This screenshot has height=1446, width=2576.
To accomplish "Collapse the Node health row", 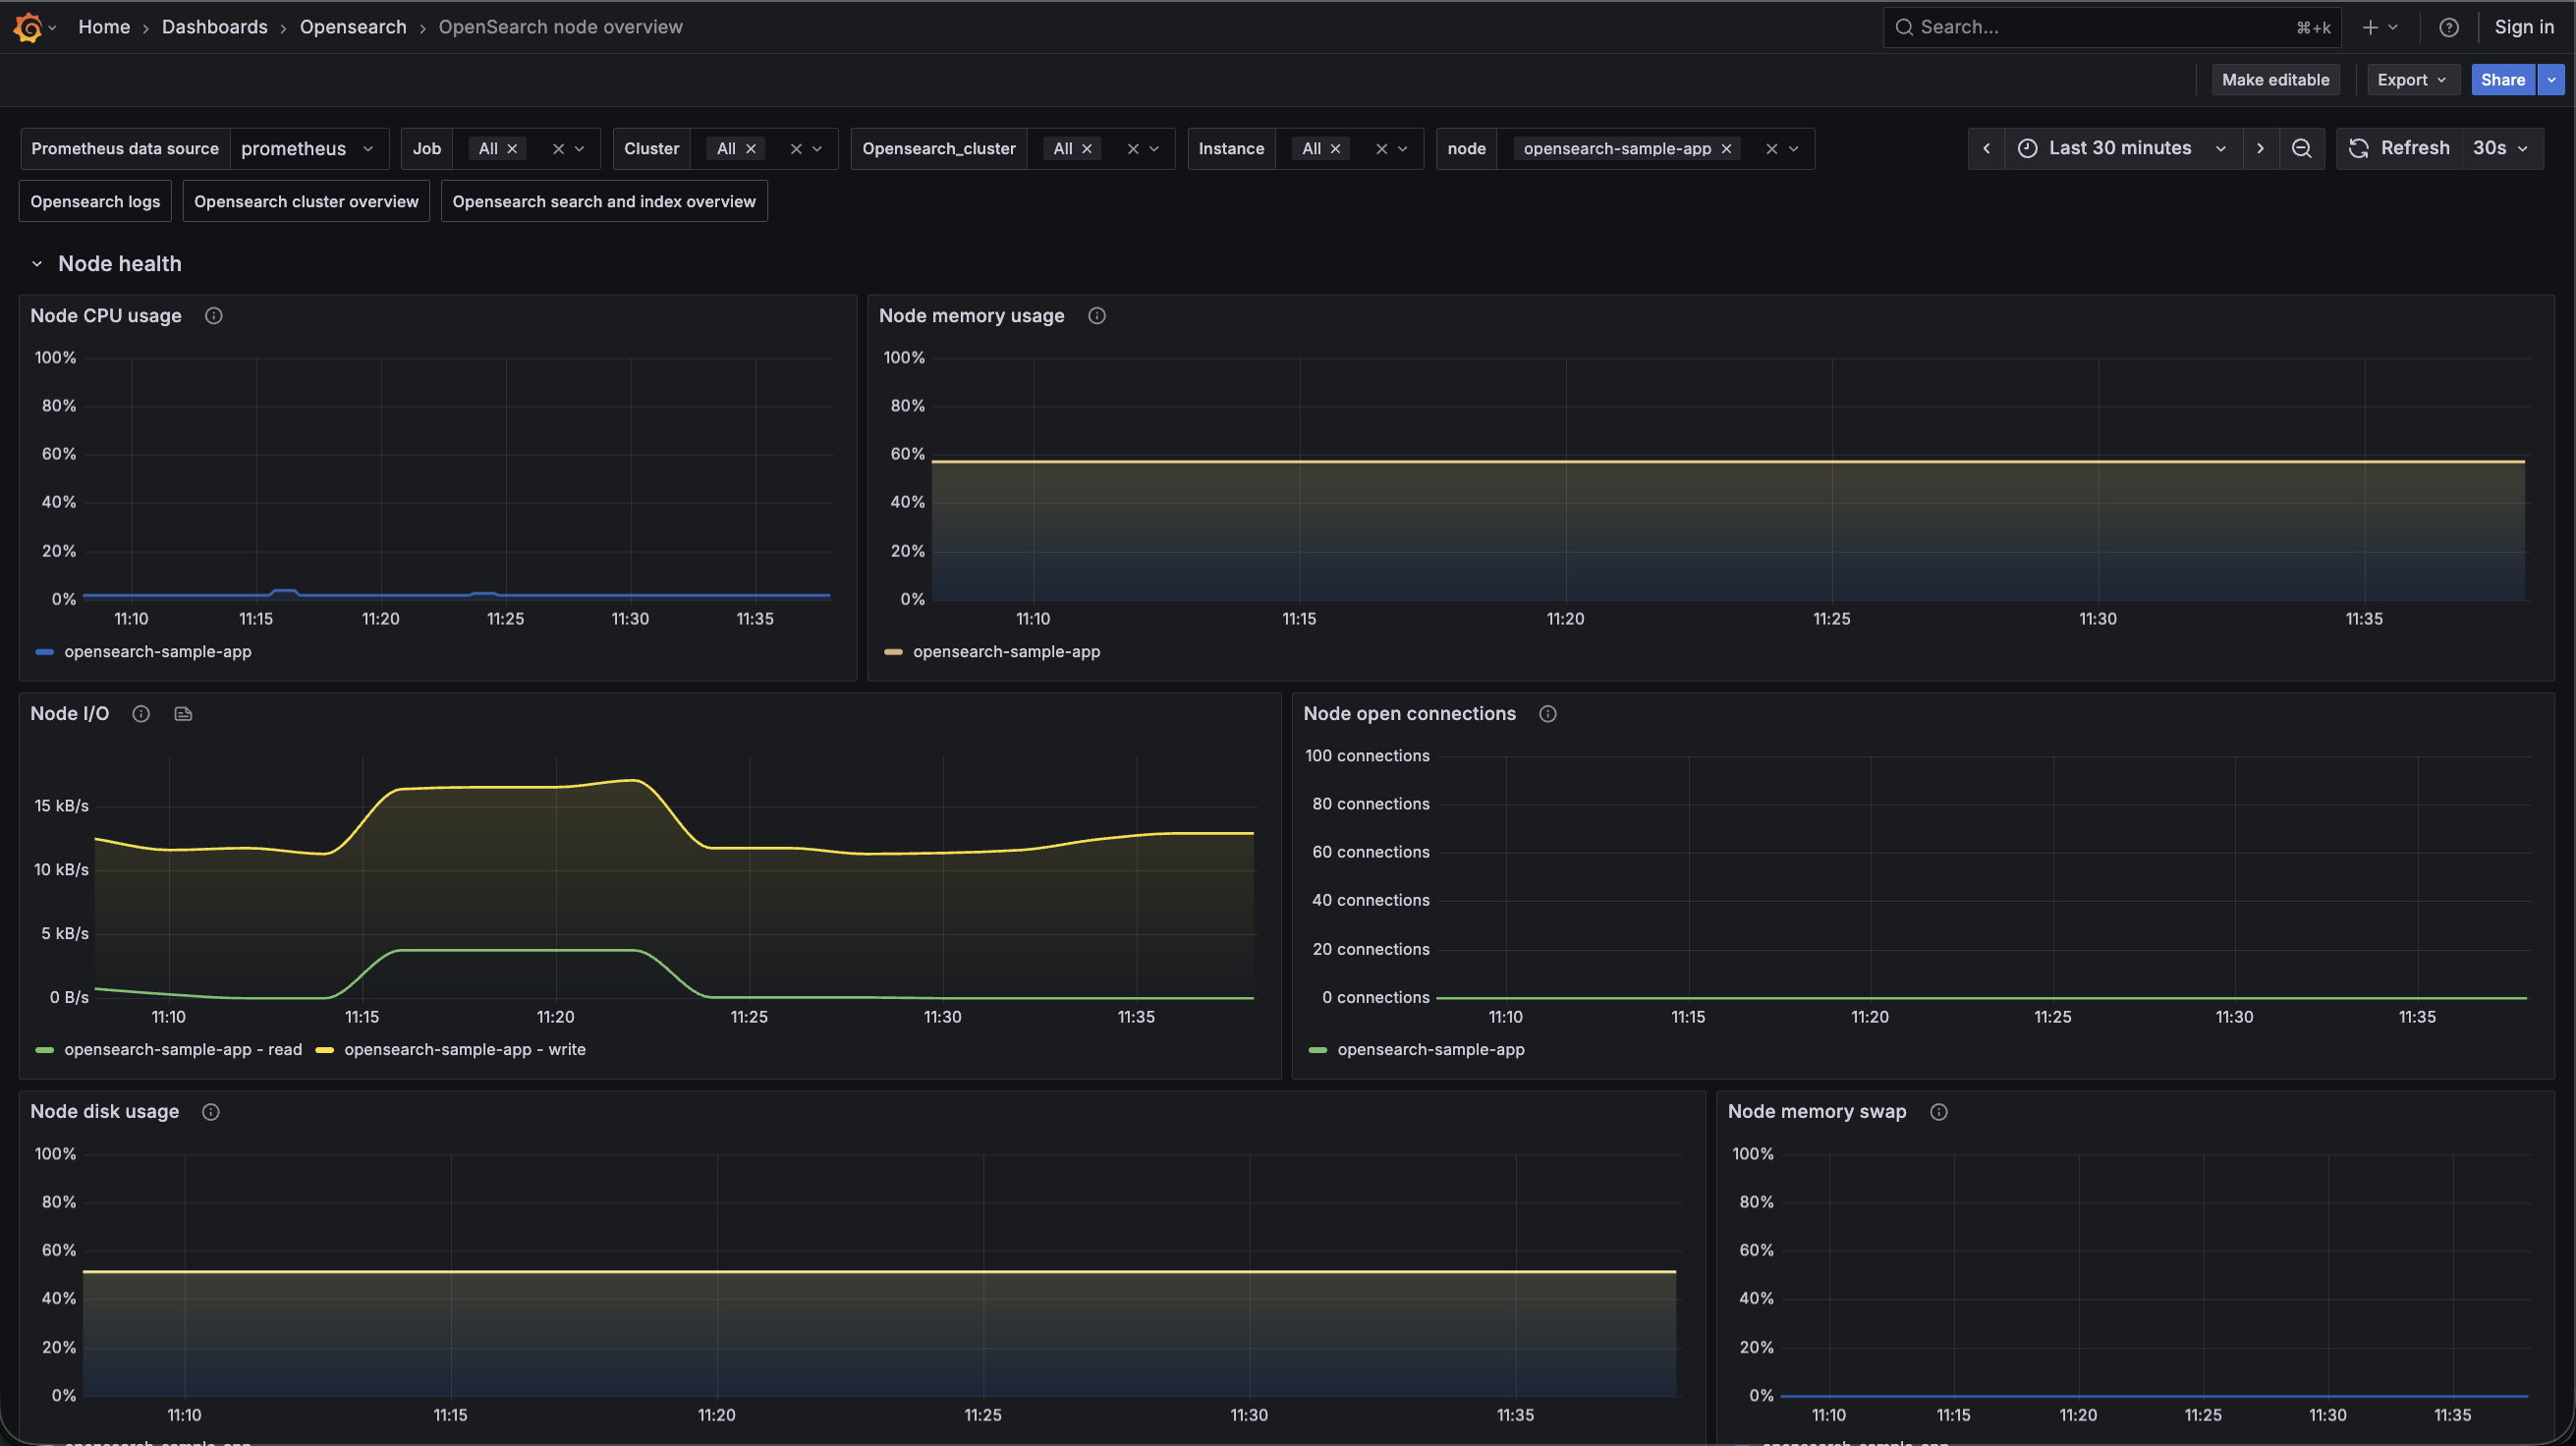I will click(37, 264).
